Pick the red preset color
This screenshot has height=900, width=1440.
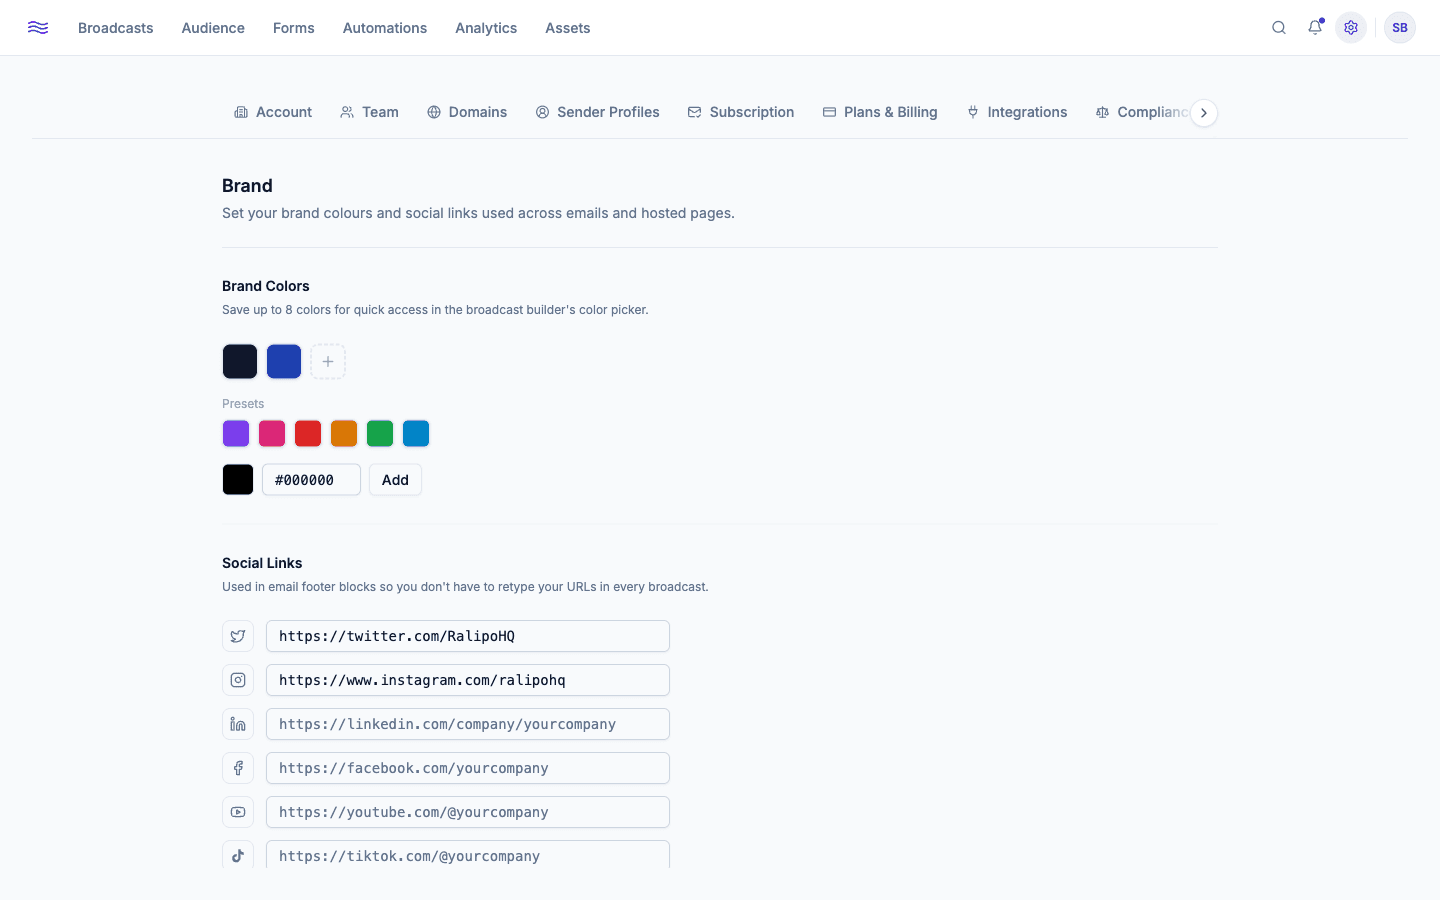(308, 433)
